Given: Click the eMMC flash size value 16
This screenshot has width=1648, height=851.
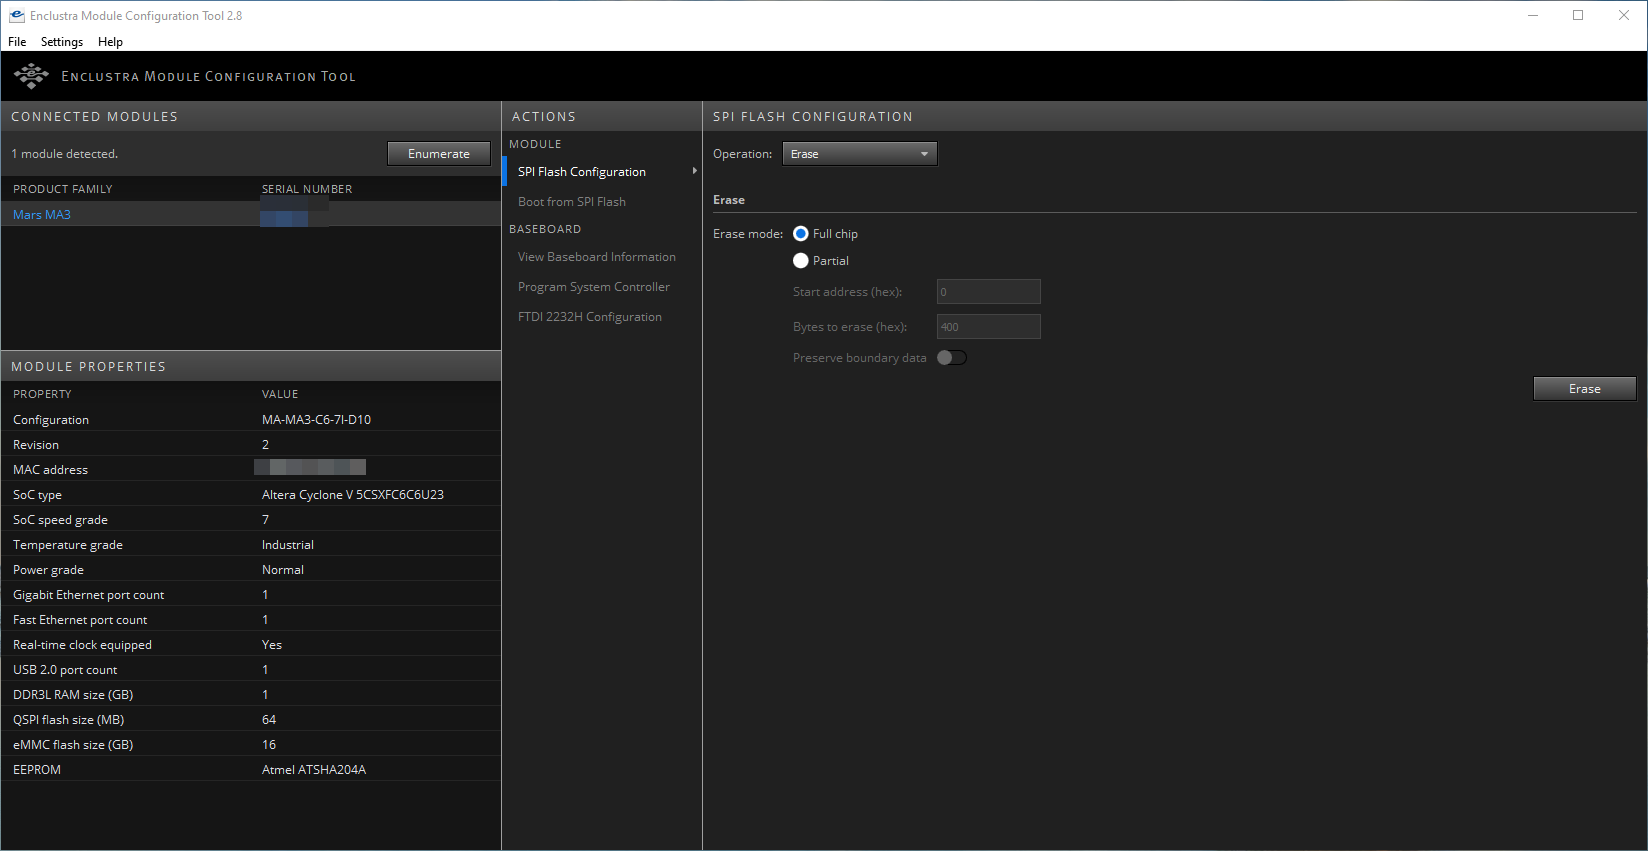Looking at the screenshot, I should 269,745.
